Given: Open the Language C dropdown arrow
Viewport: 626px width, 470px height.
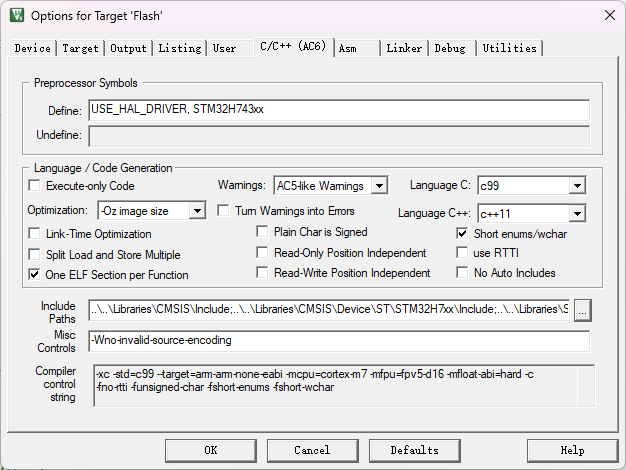Looking at the screenshot, I should click(x=577, y=186).
